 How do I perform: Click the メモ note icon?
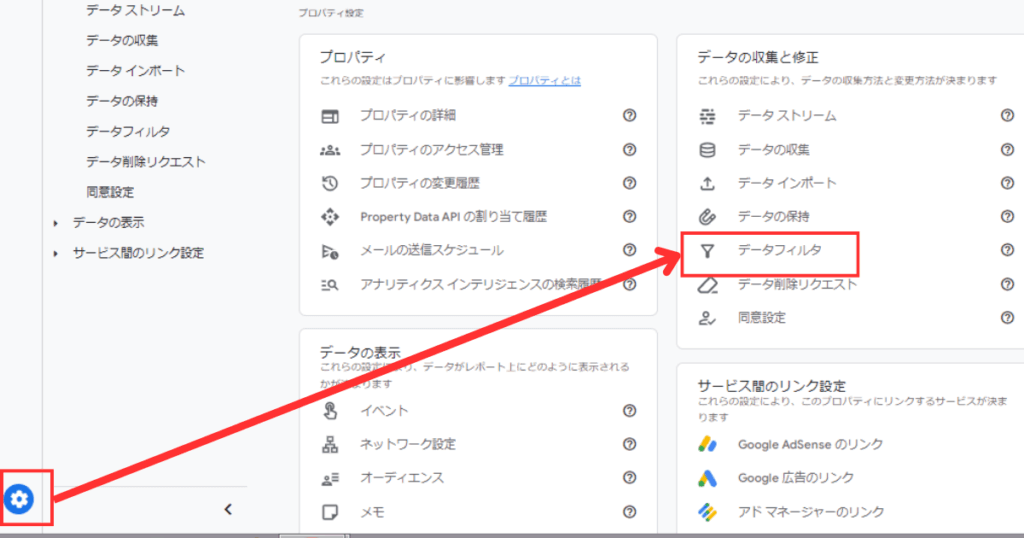coord(330,512)
